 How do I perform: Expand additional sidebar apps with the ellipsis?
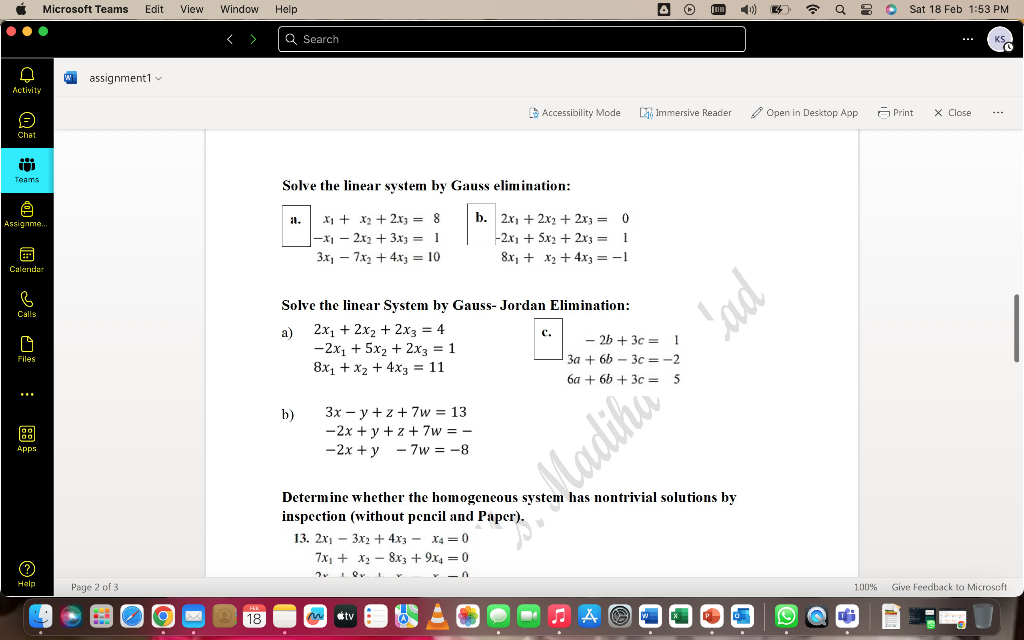click(x=27, y=393)
